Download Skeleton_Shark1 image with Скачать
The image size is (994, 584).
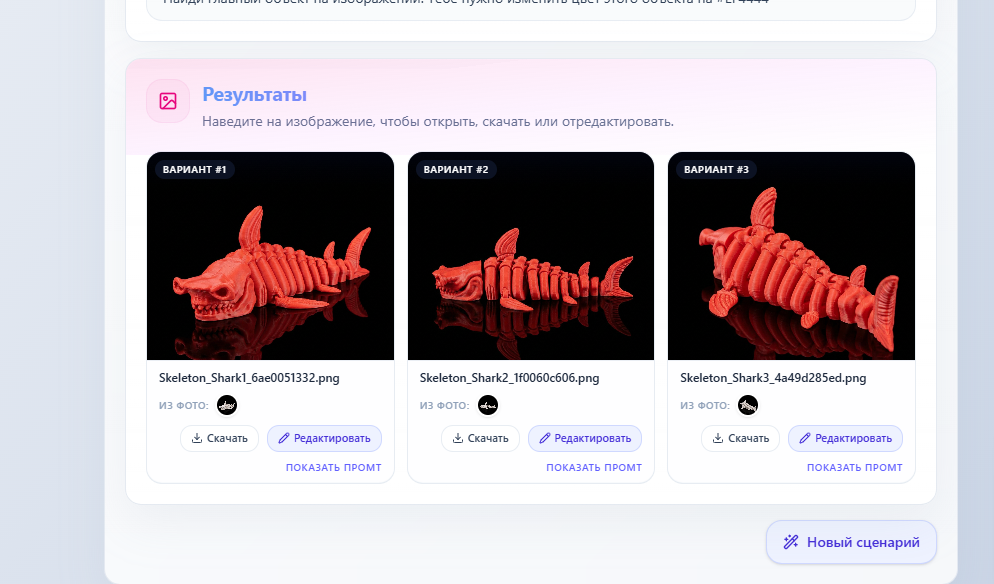219,438
